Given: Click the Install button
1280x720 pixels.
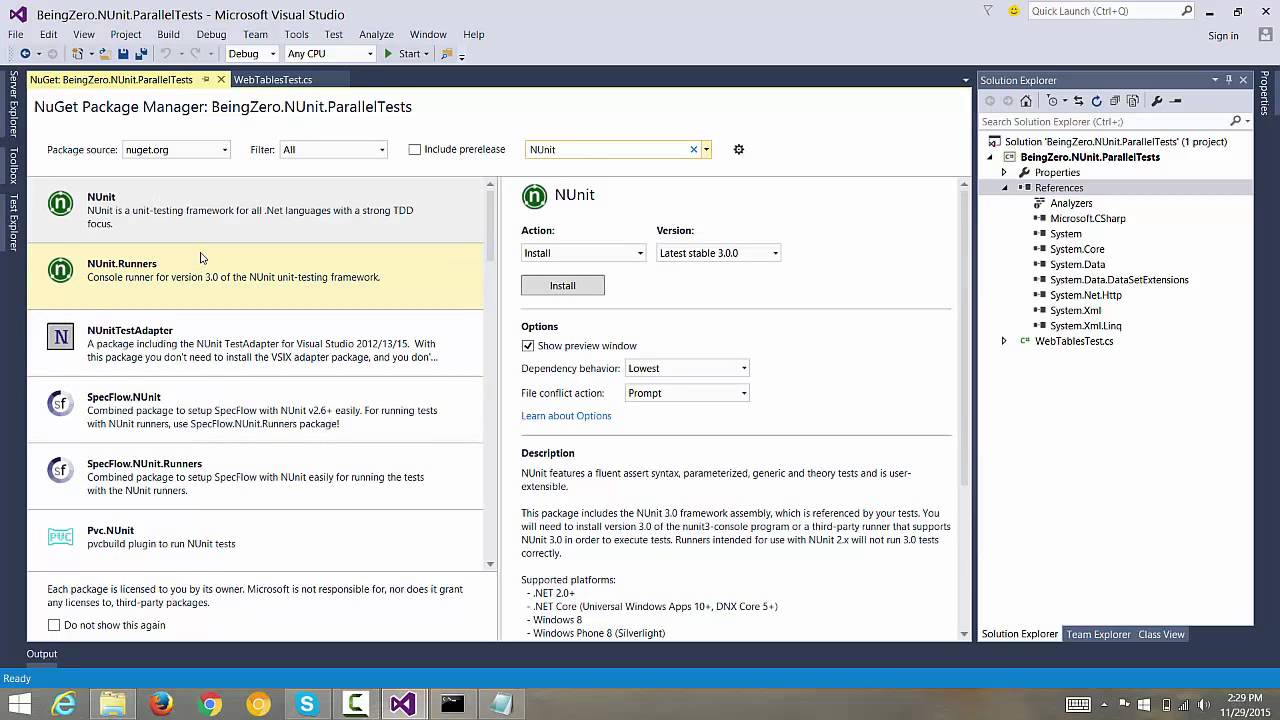Looking at the screenshot, I should [x=562, y=286].
